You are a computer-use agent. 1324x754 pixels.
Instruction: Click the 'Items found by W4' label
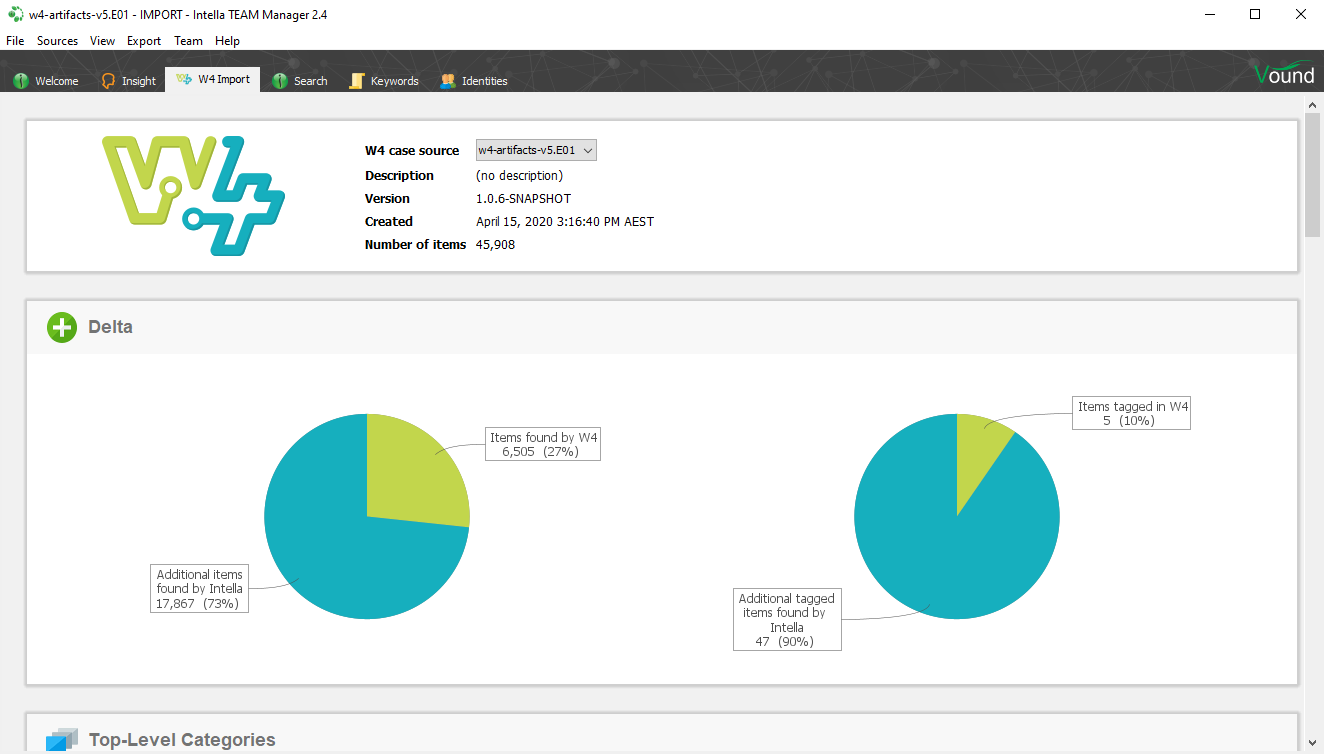pyautogui.click(x=544, y=444)
